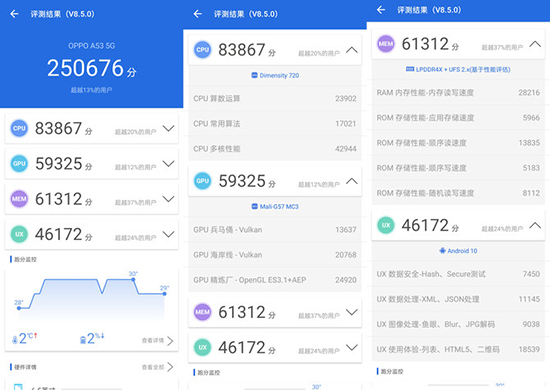Screen dimensions: 550x390
Task: Expand the MEM 61312 card in left panel
Action: pos(168,199)
